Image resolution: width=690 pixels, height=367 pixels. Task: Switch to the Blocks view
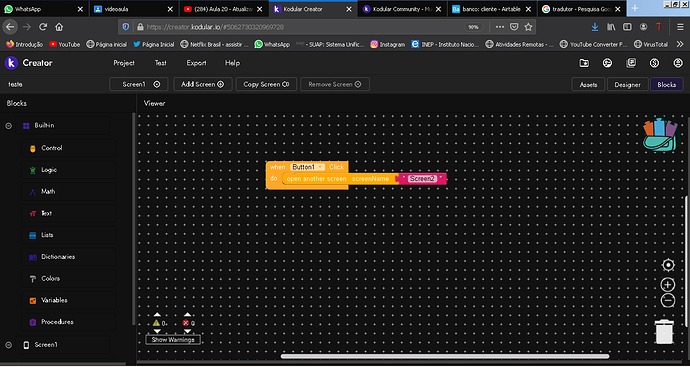(x=667, y=85)
